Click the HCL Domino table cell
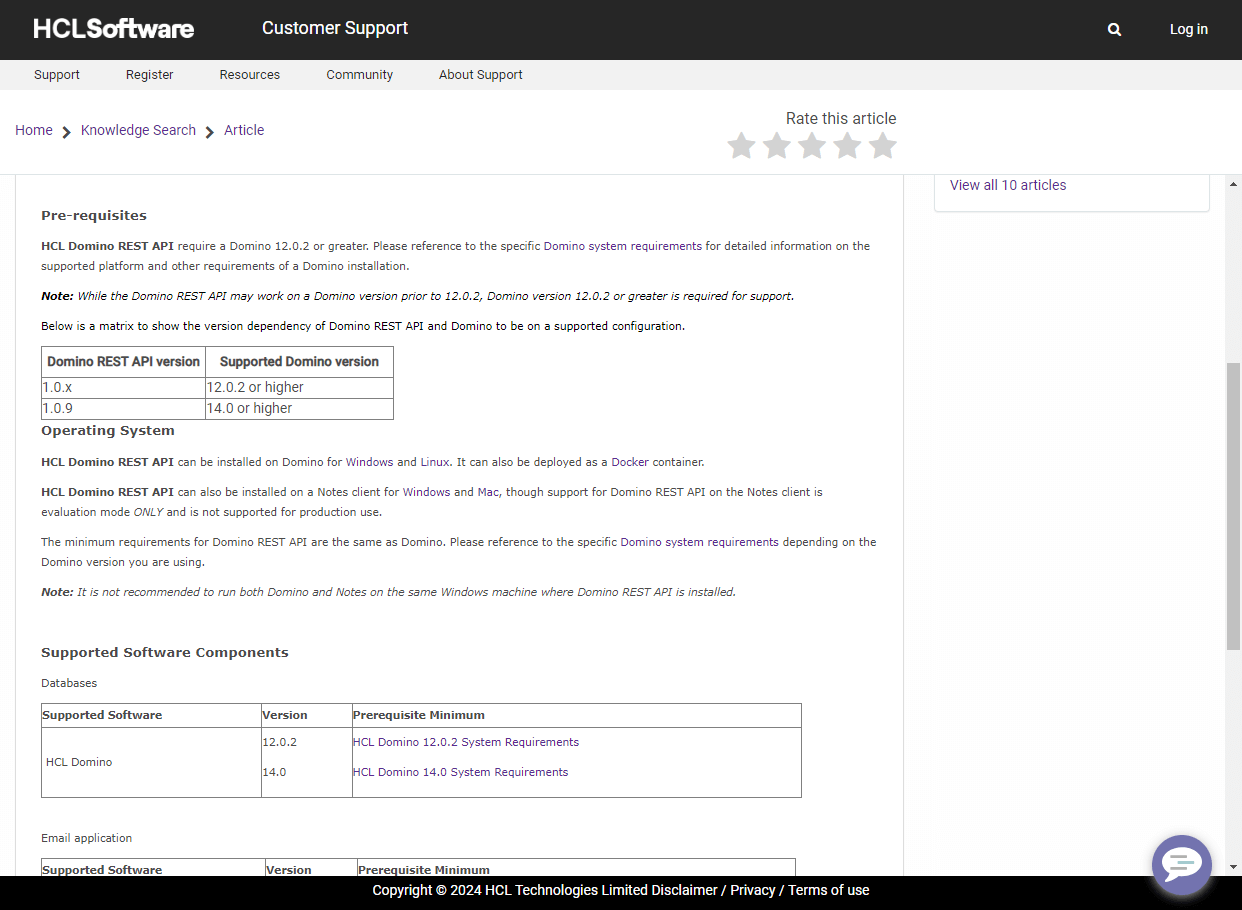This screenshot has width=1242, height=910. (x=151, y=762)
